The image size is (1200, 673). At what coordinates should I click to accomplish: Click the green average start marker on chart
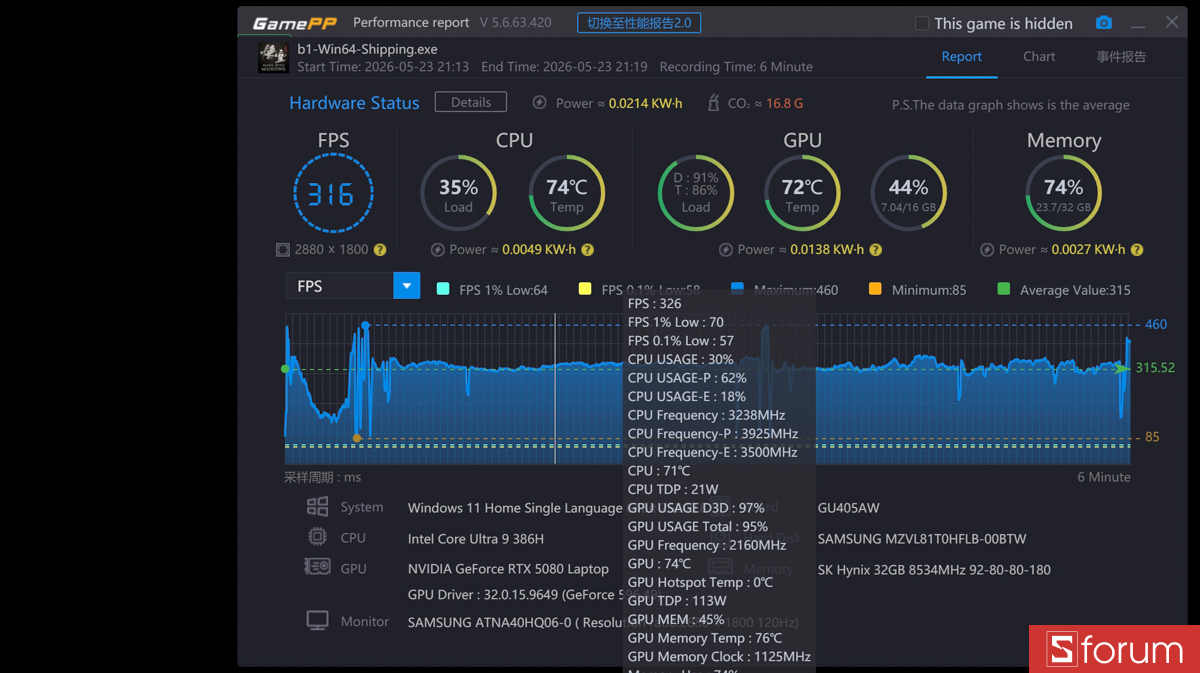click(x=286, y=369)
